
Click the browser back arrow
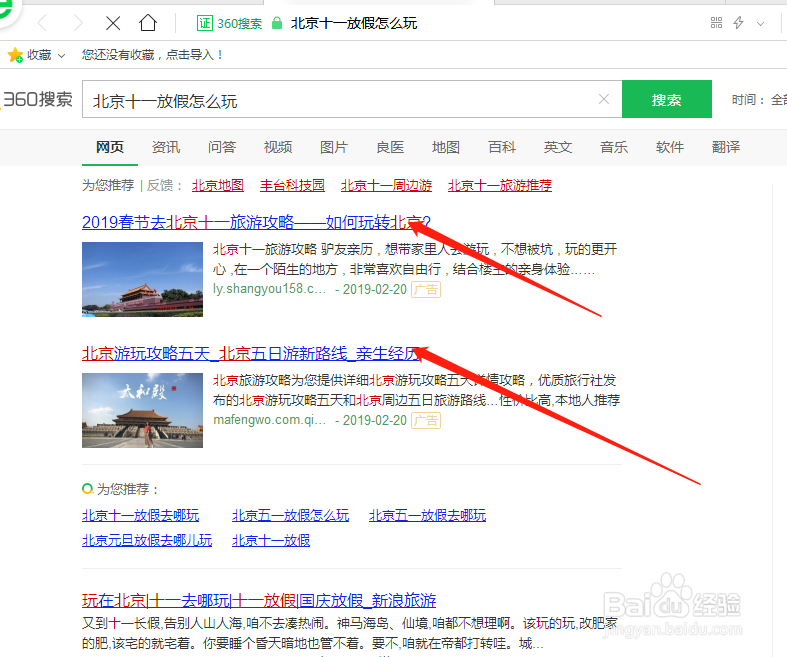pos(43,23)
